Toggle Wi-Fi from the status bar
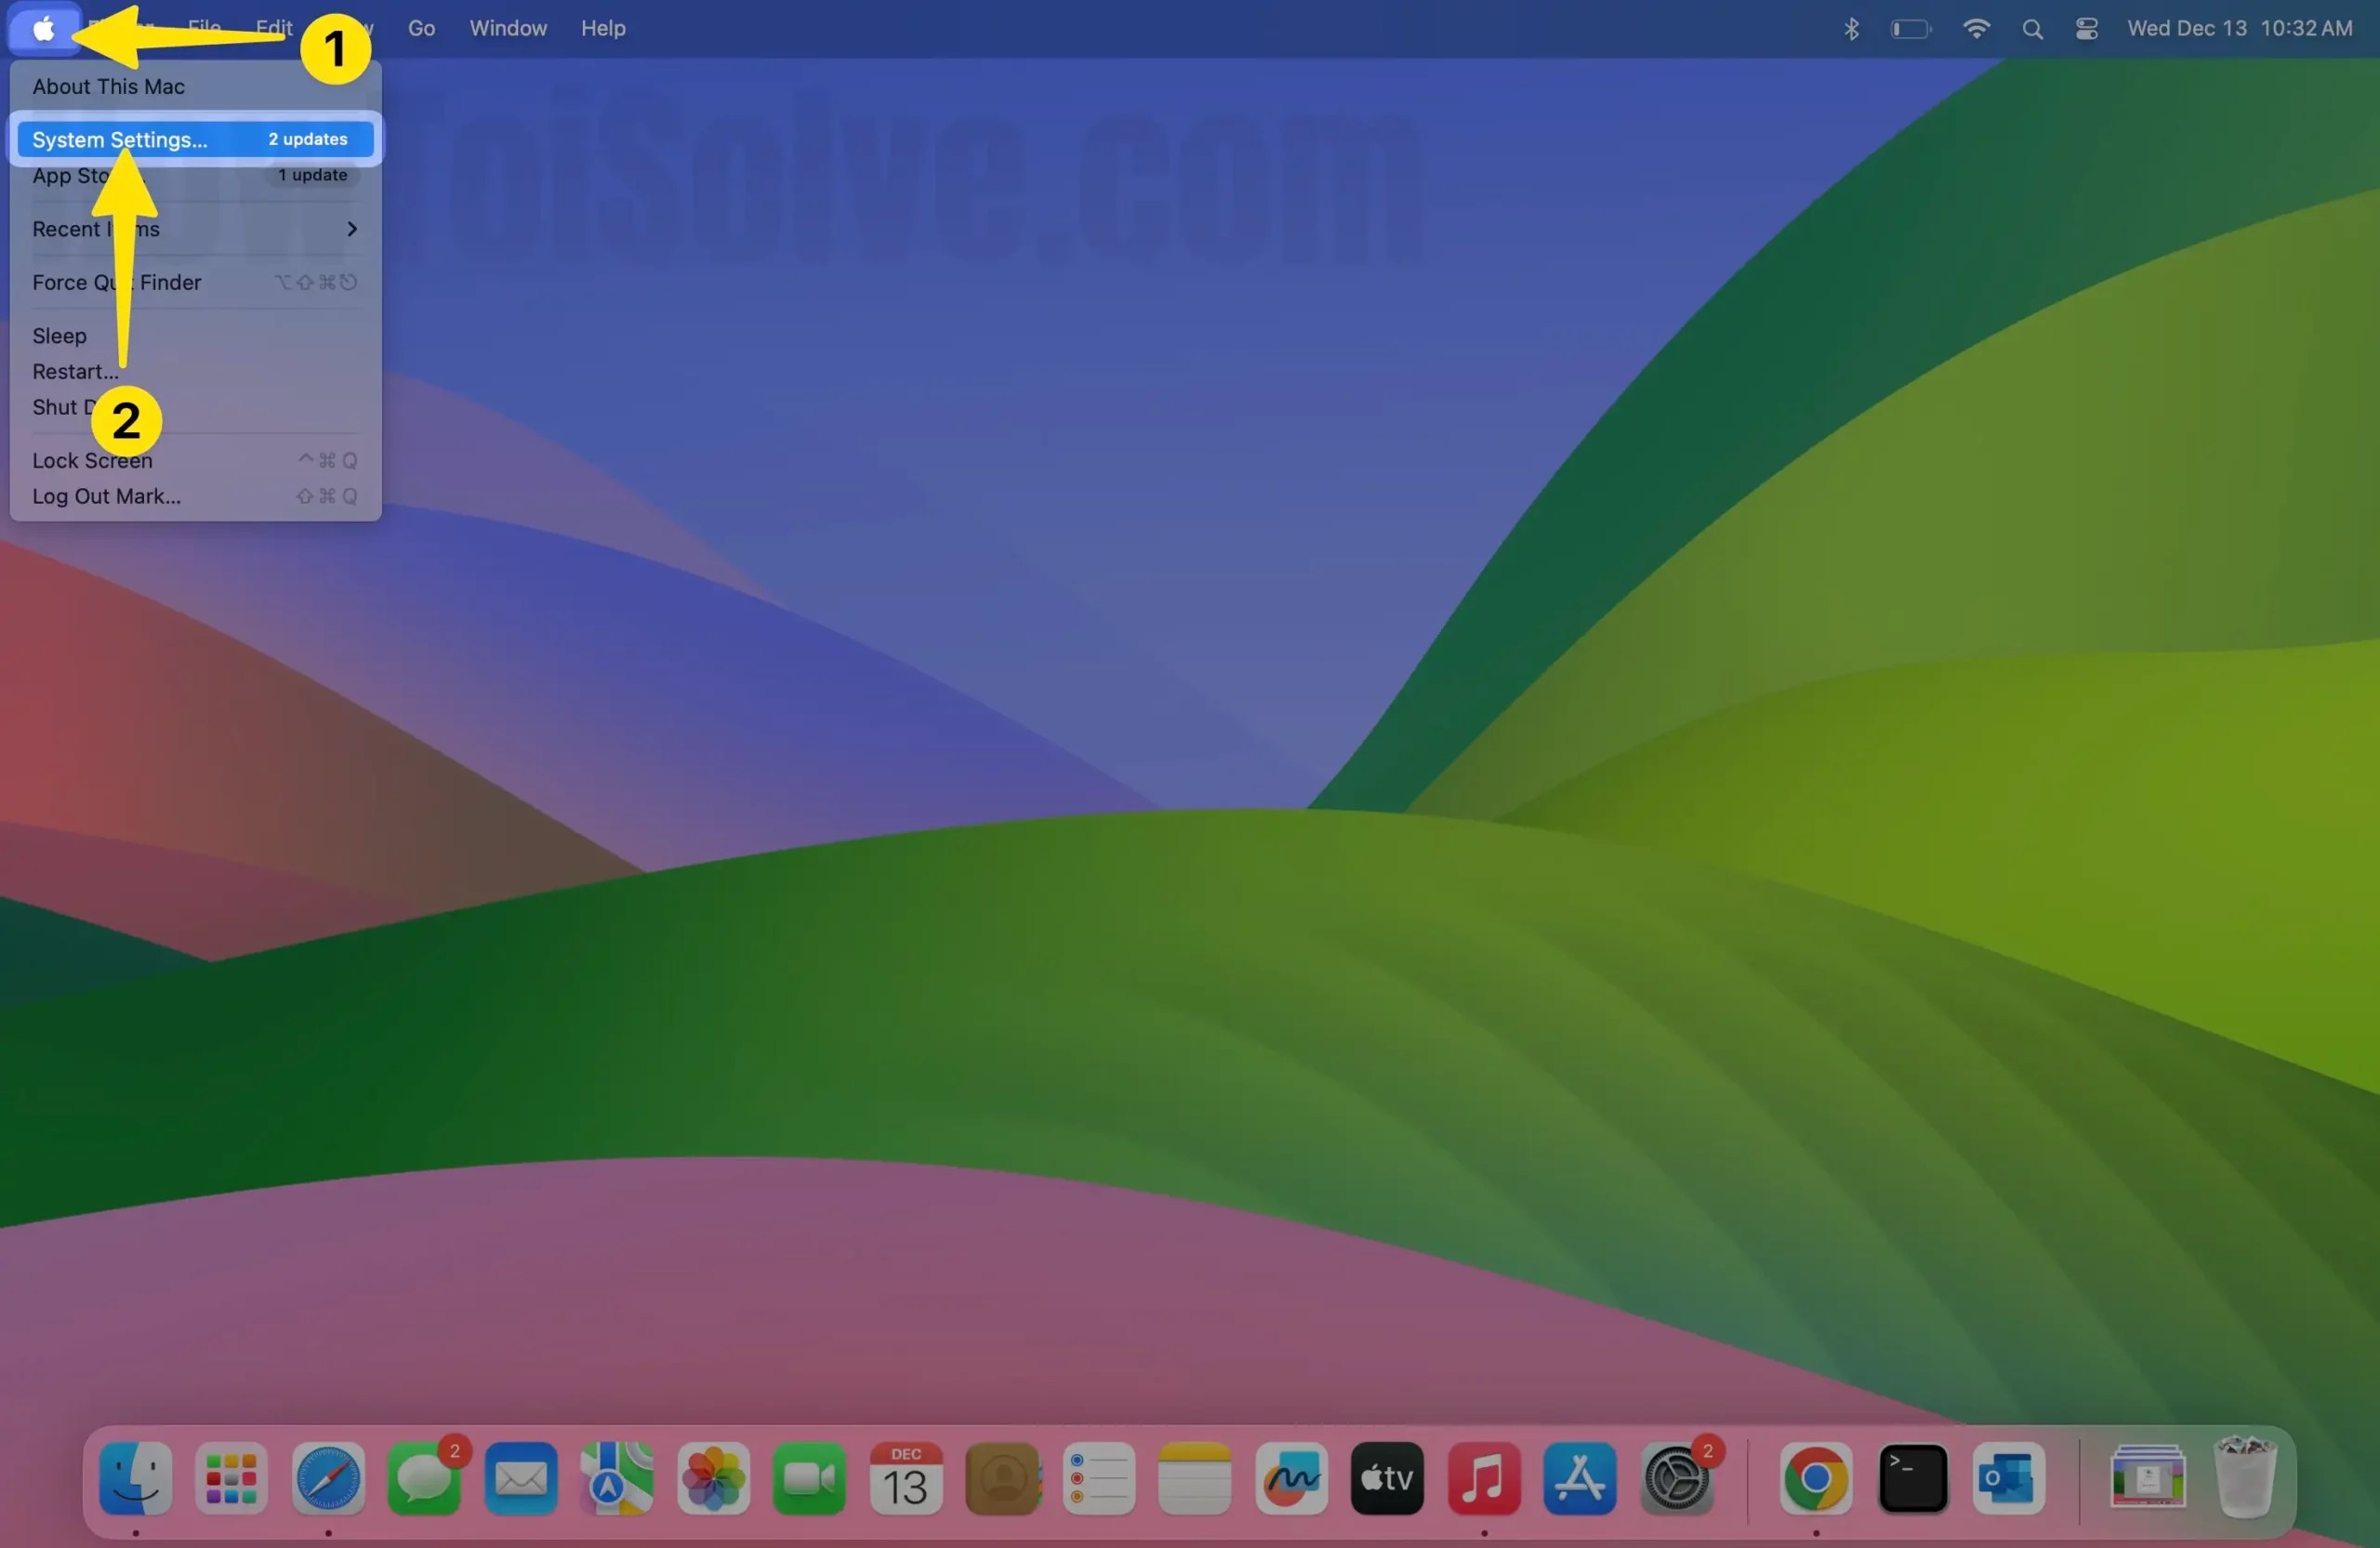 (1976, 28)
